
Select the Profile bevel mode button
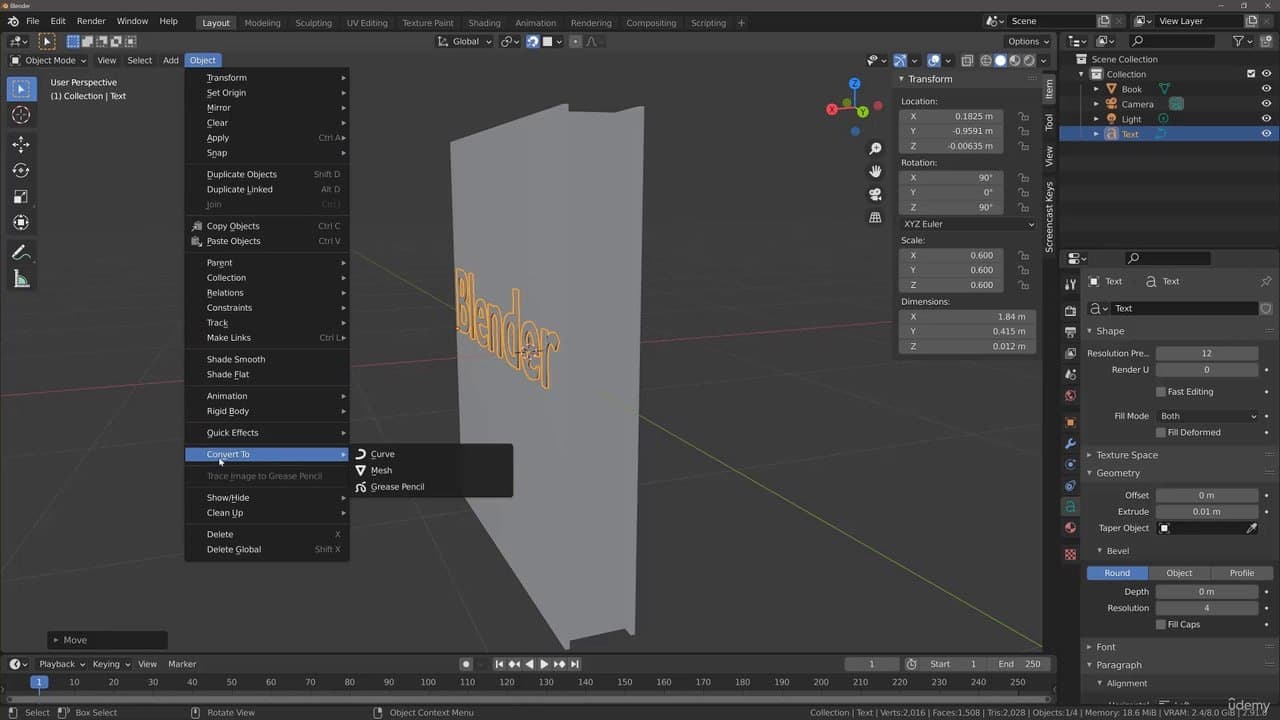[x=1241, y=573]
